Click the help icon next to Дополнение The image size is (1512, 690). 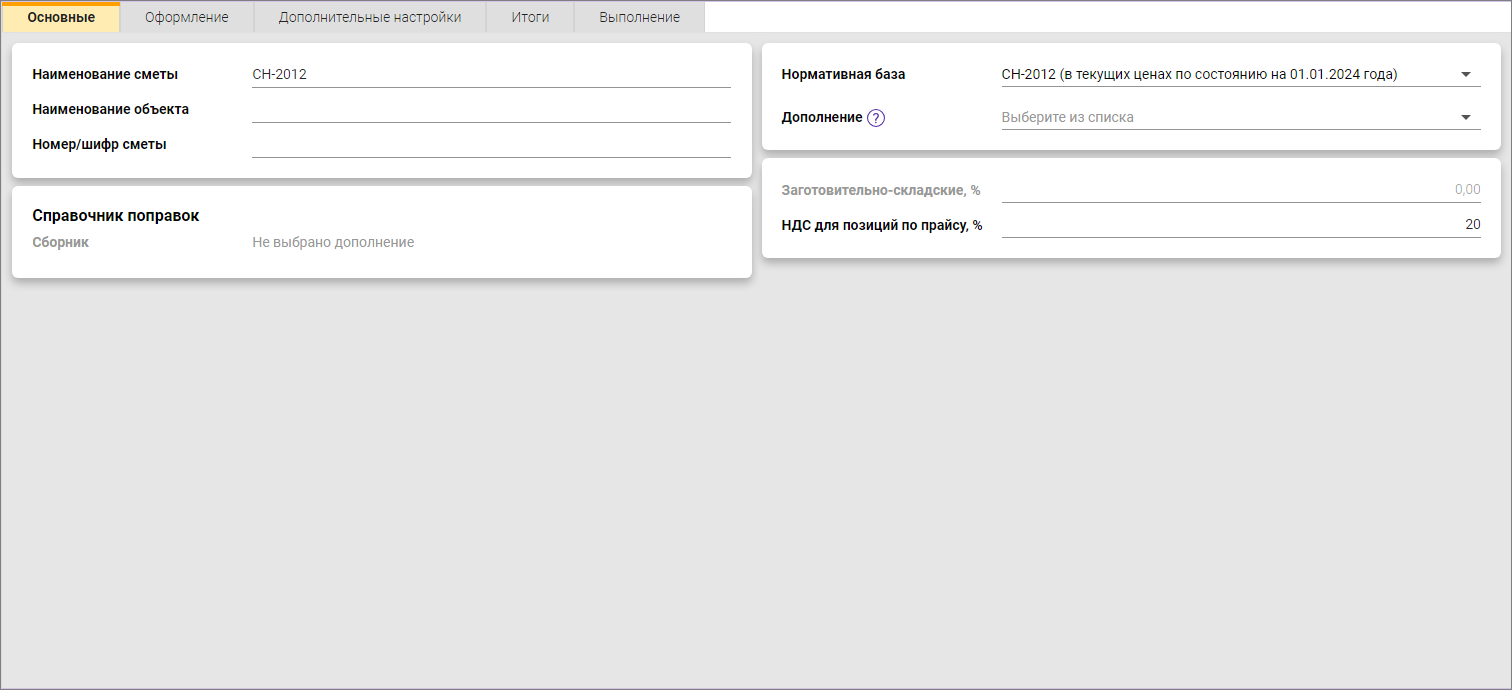(876, 118)
